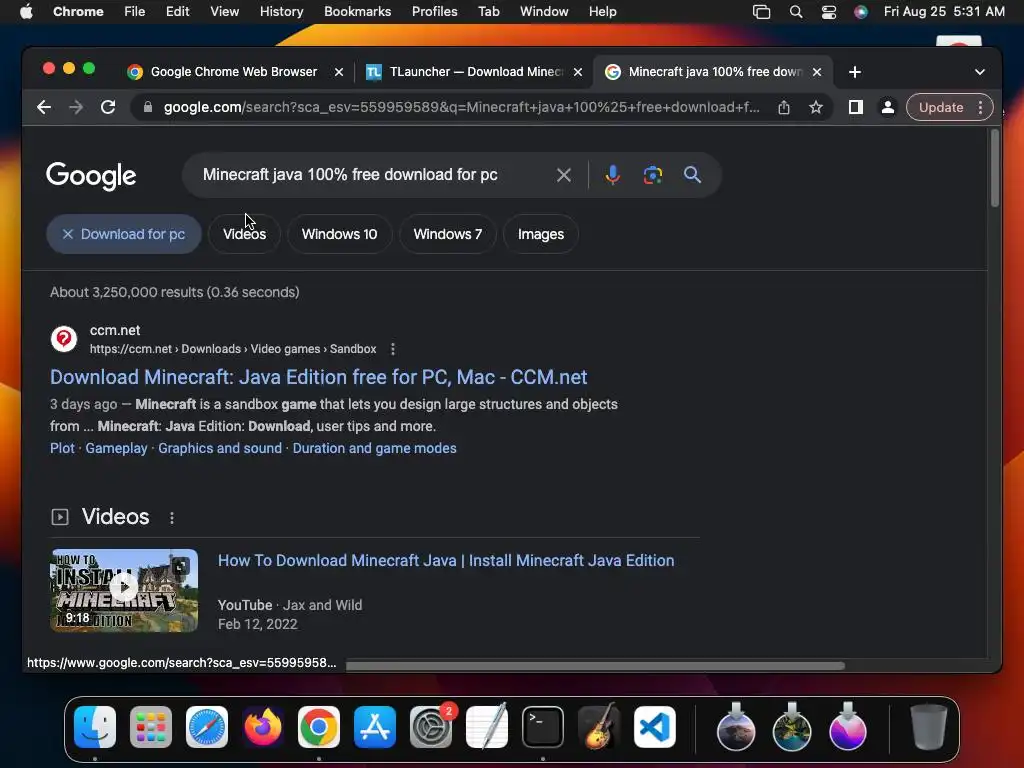Click the date and time in menu bar
This screenshot has height=768, width=1024.
(944, 12)
